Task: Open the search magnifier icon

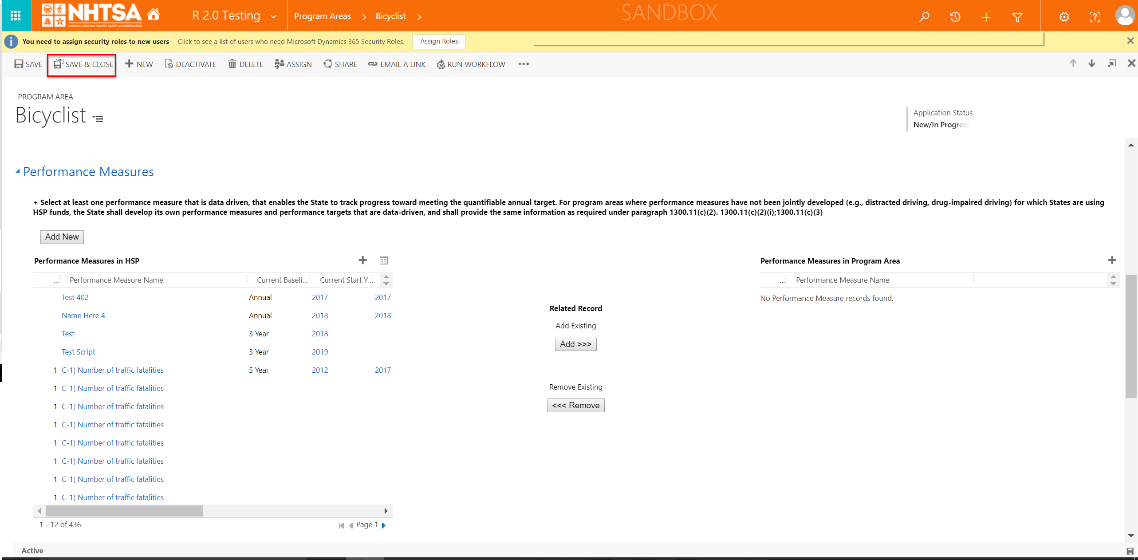Action: tap(924, 17)
